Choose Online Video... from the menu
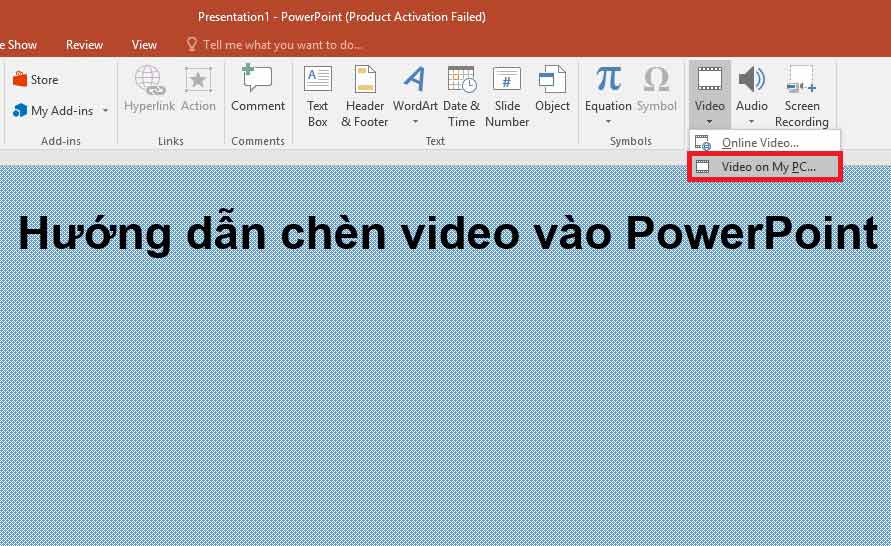The image size is (891, 546). coord(764,143)
